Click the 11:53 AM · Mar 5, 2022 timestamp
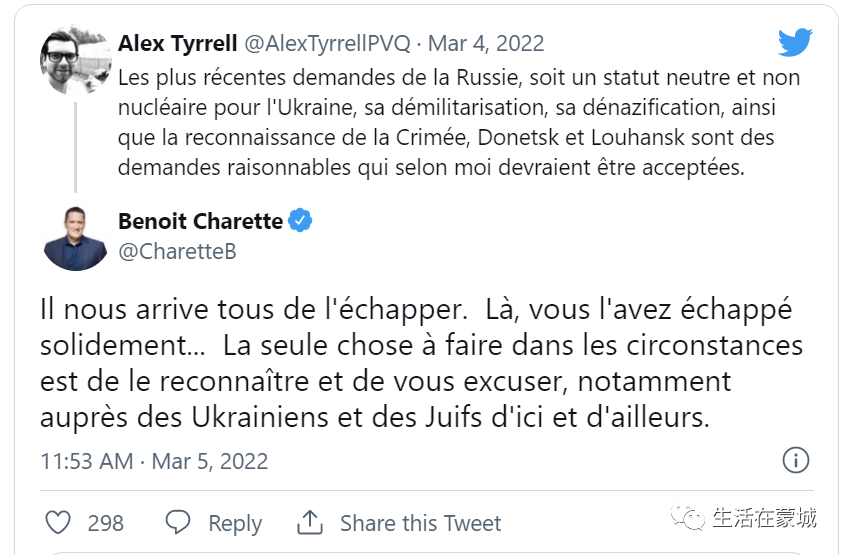 point(154,461)
